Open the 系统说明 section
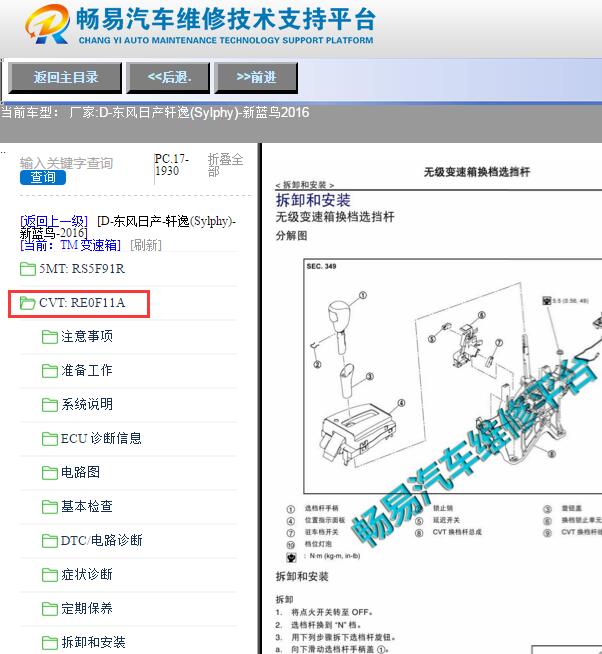Viewport: 602px width, 654px height. (x=87, y=405)
